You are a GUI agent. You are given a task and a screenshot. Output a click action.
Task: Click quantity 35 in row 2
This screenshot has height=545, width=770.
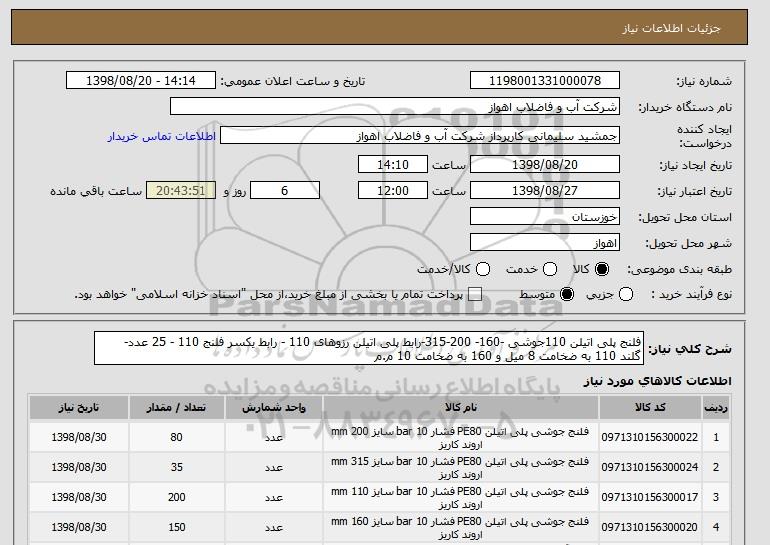click(177, 467)
